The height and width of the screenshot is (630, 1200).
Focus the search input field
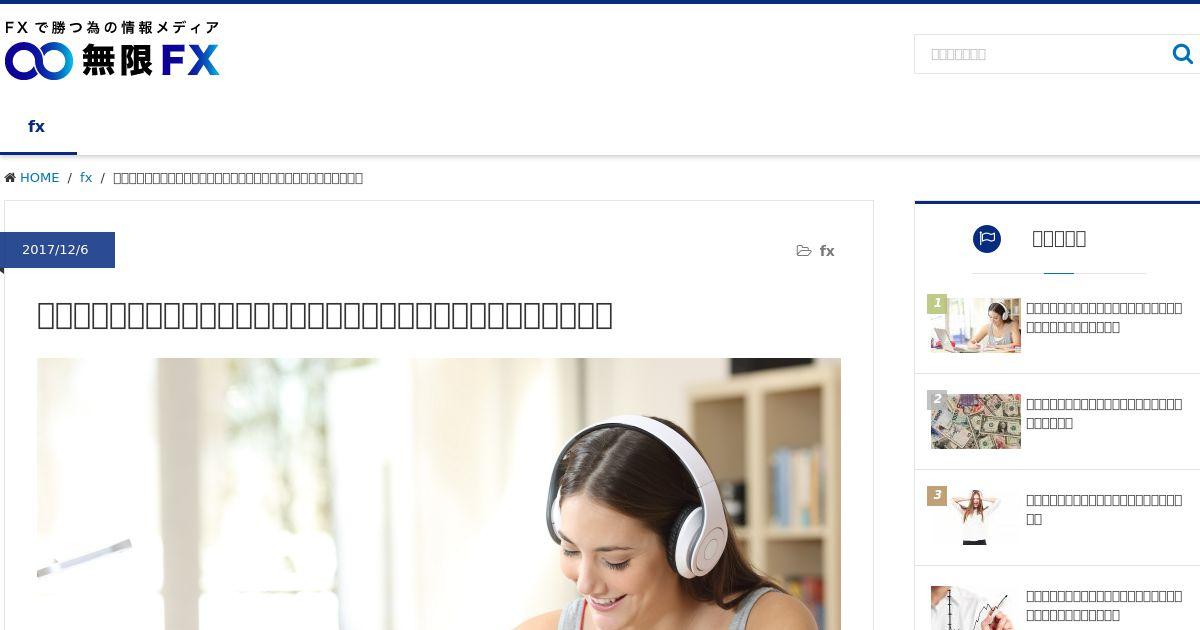[1040, 54]
